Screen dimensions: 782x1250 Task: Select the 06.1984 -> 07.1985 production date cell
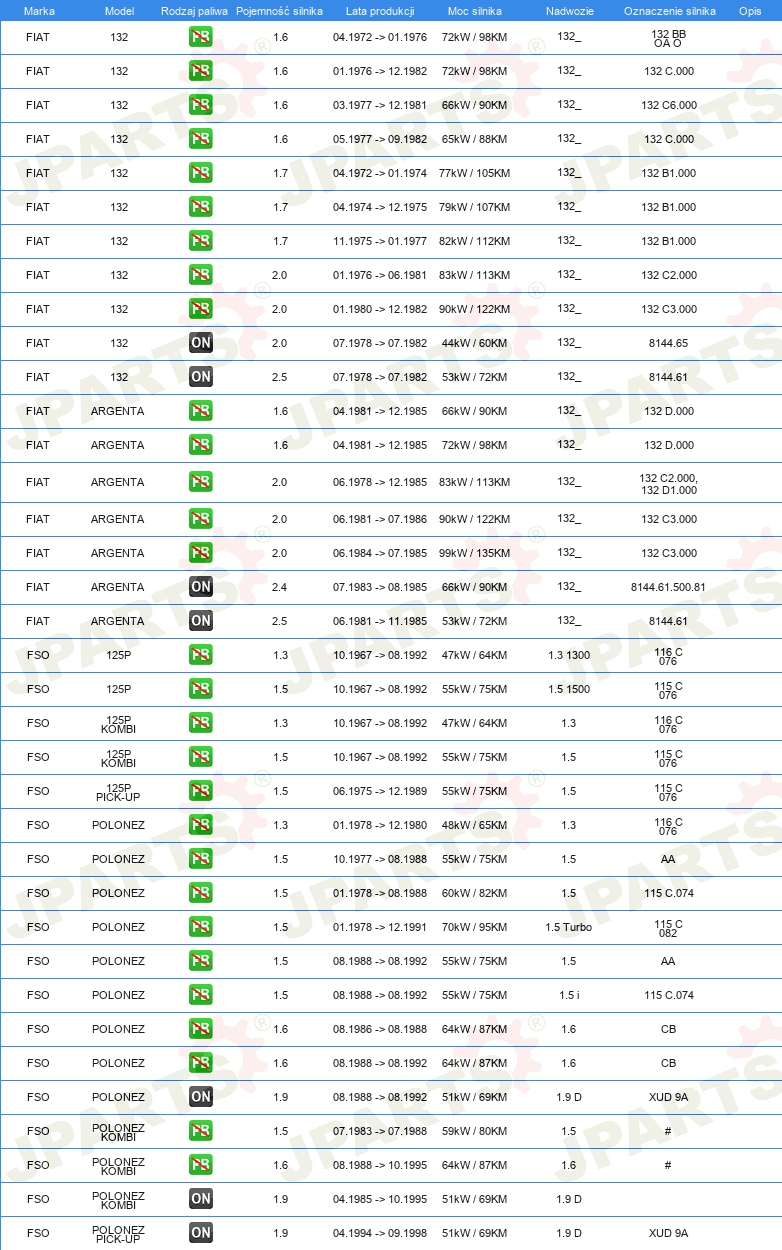click(380, 553)
